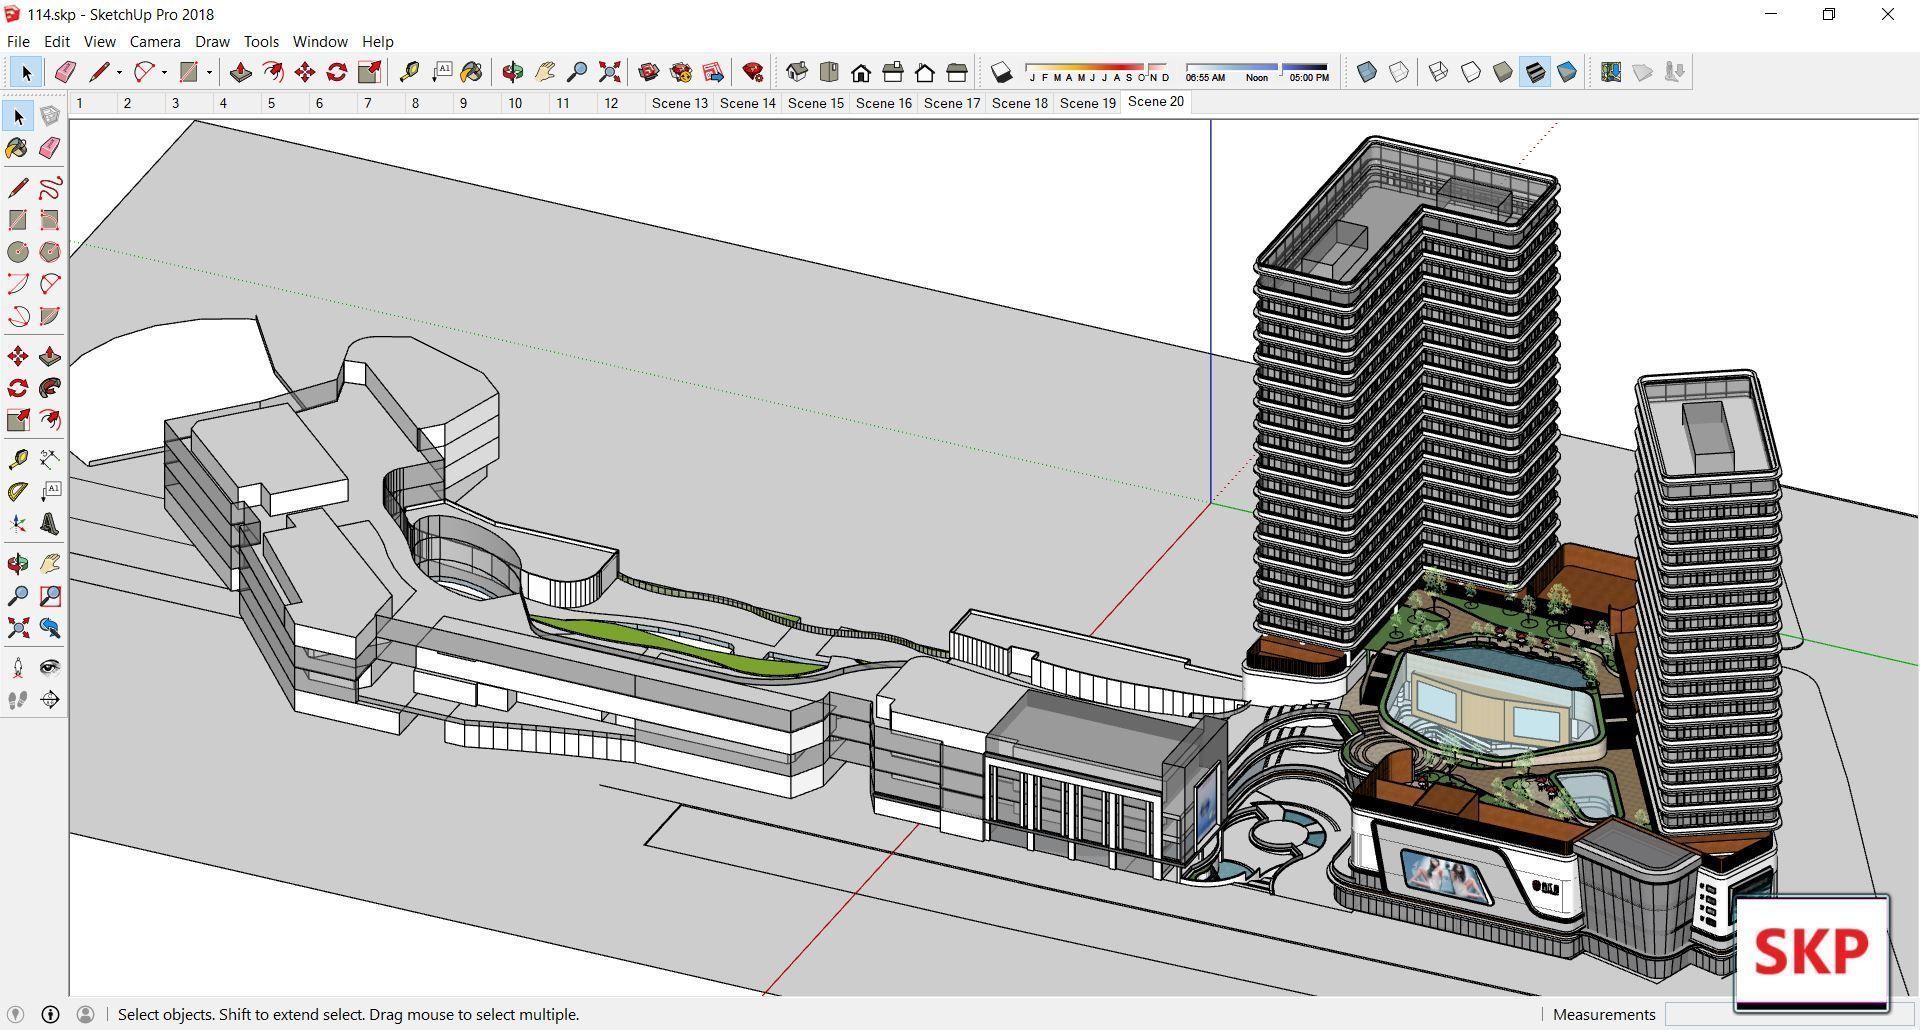The width and height of the screenshot is (1920, 1030).
Task: Select the Line pencil tool in top toolbar
Action: pyautogui.click(x=99, y=72)
